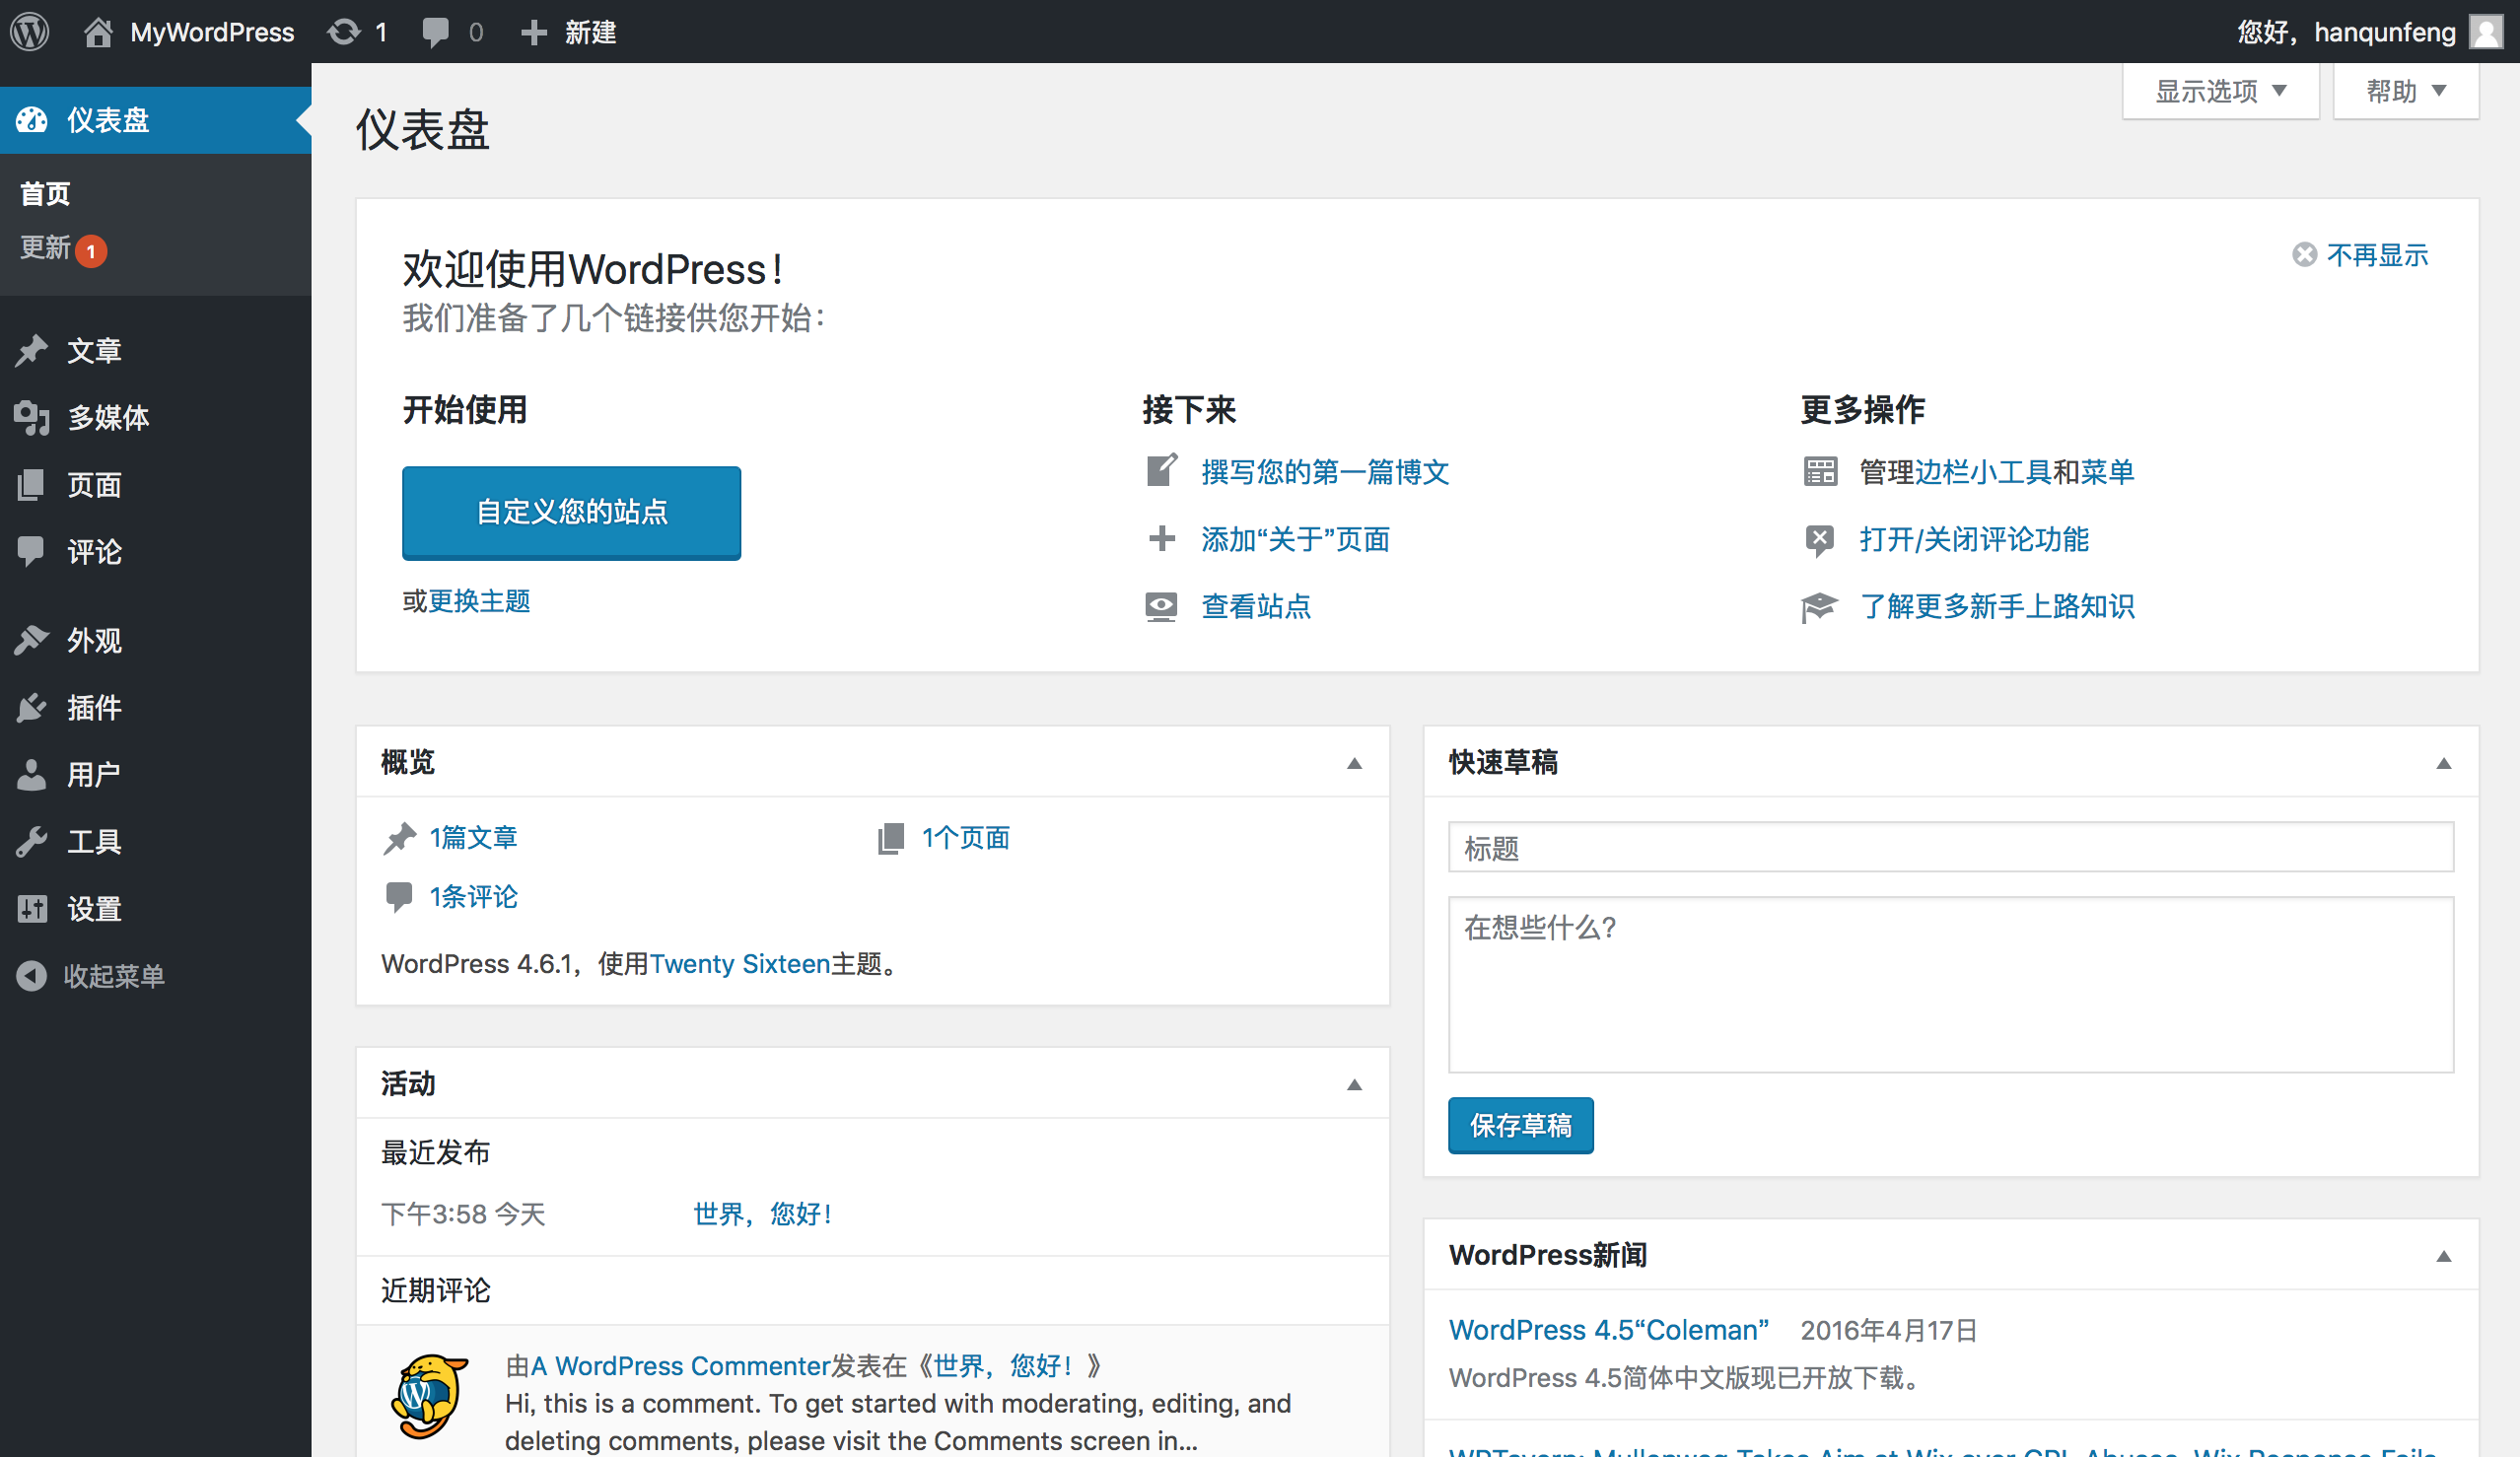Collapse the 概览 panel with its arrow

(x=1354, y=763)
